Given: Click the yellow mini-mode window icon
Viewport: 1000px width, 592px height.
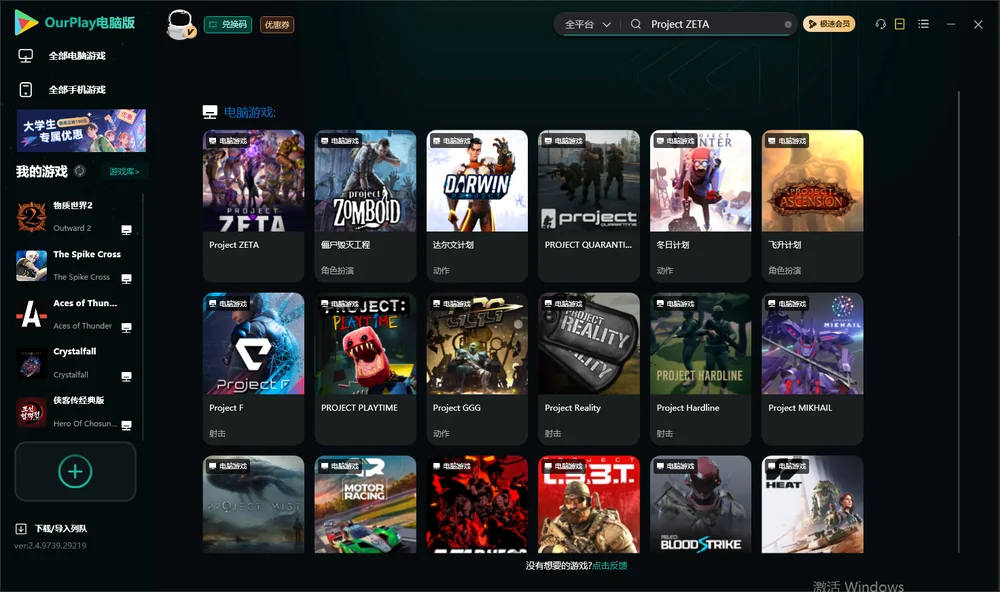Looking at the screenshot, I should 900,24.
